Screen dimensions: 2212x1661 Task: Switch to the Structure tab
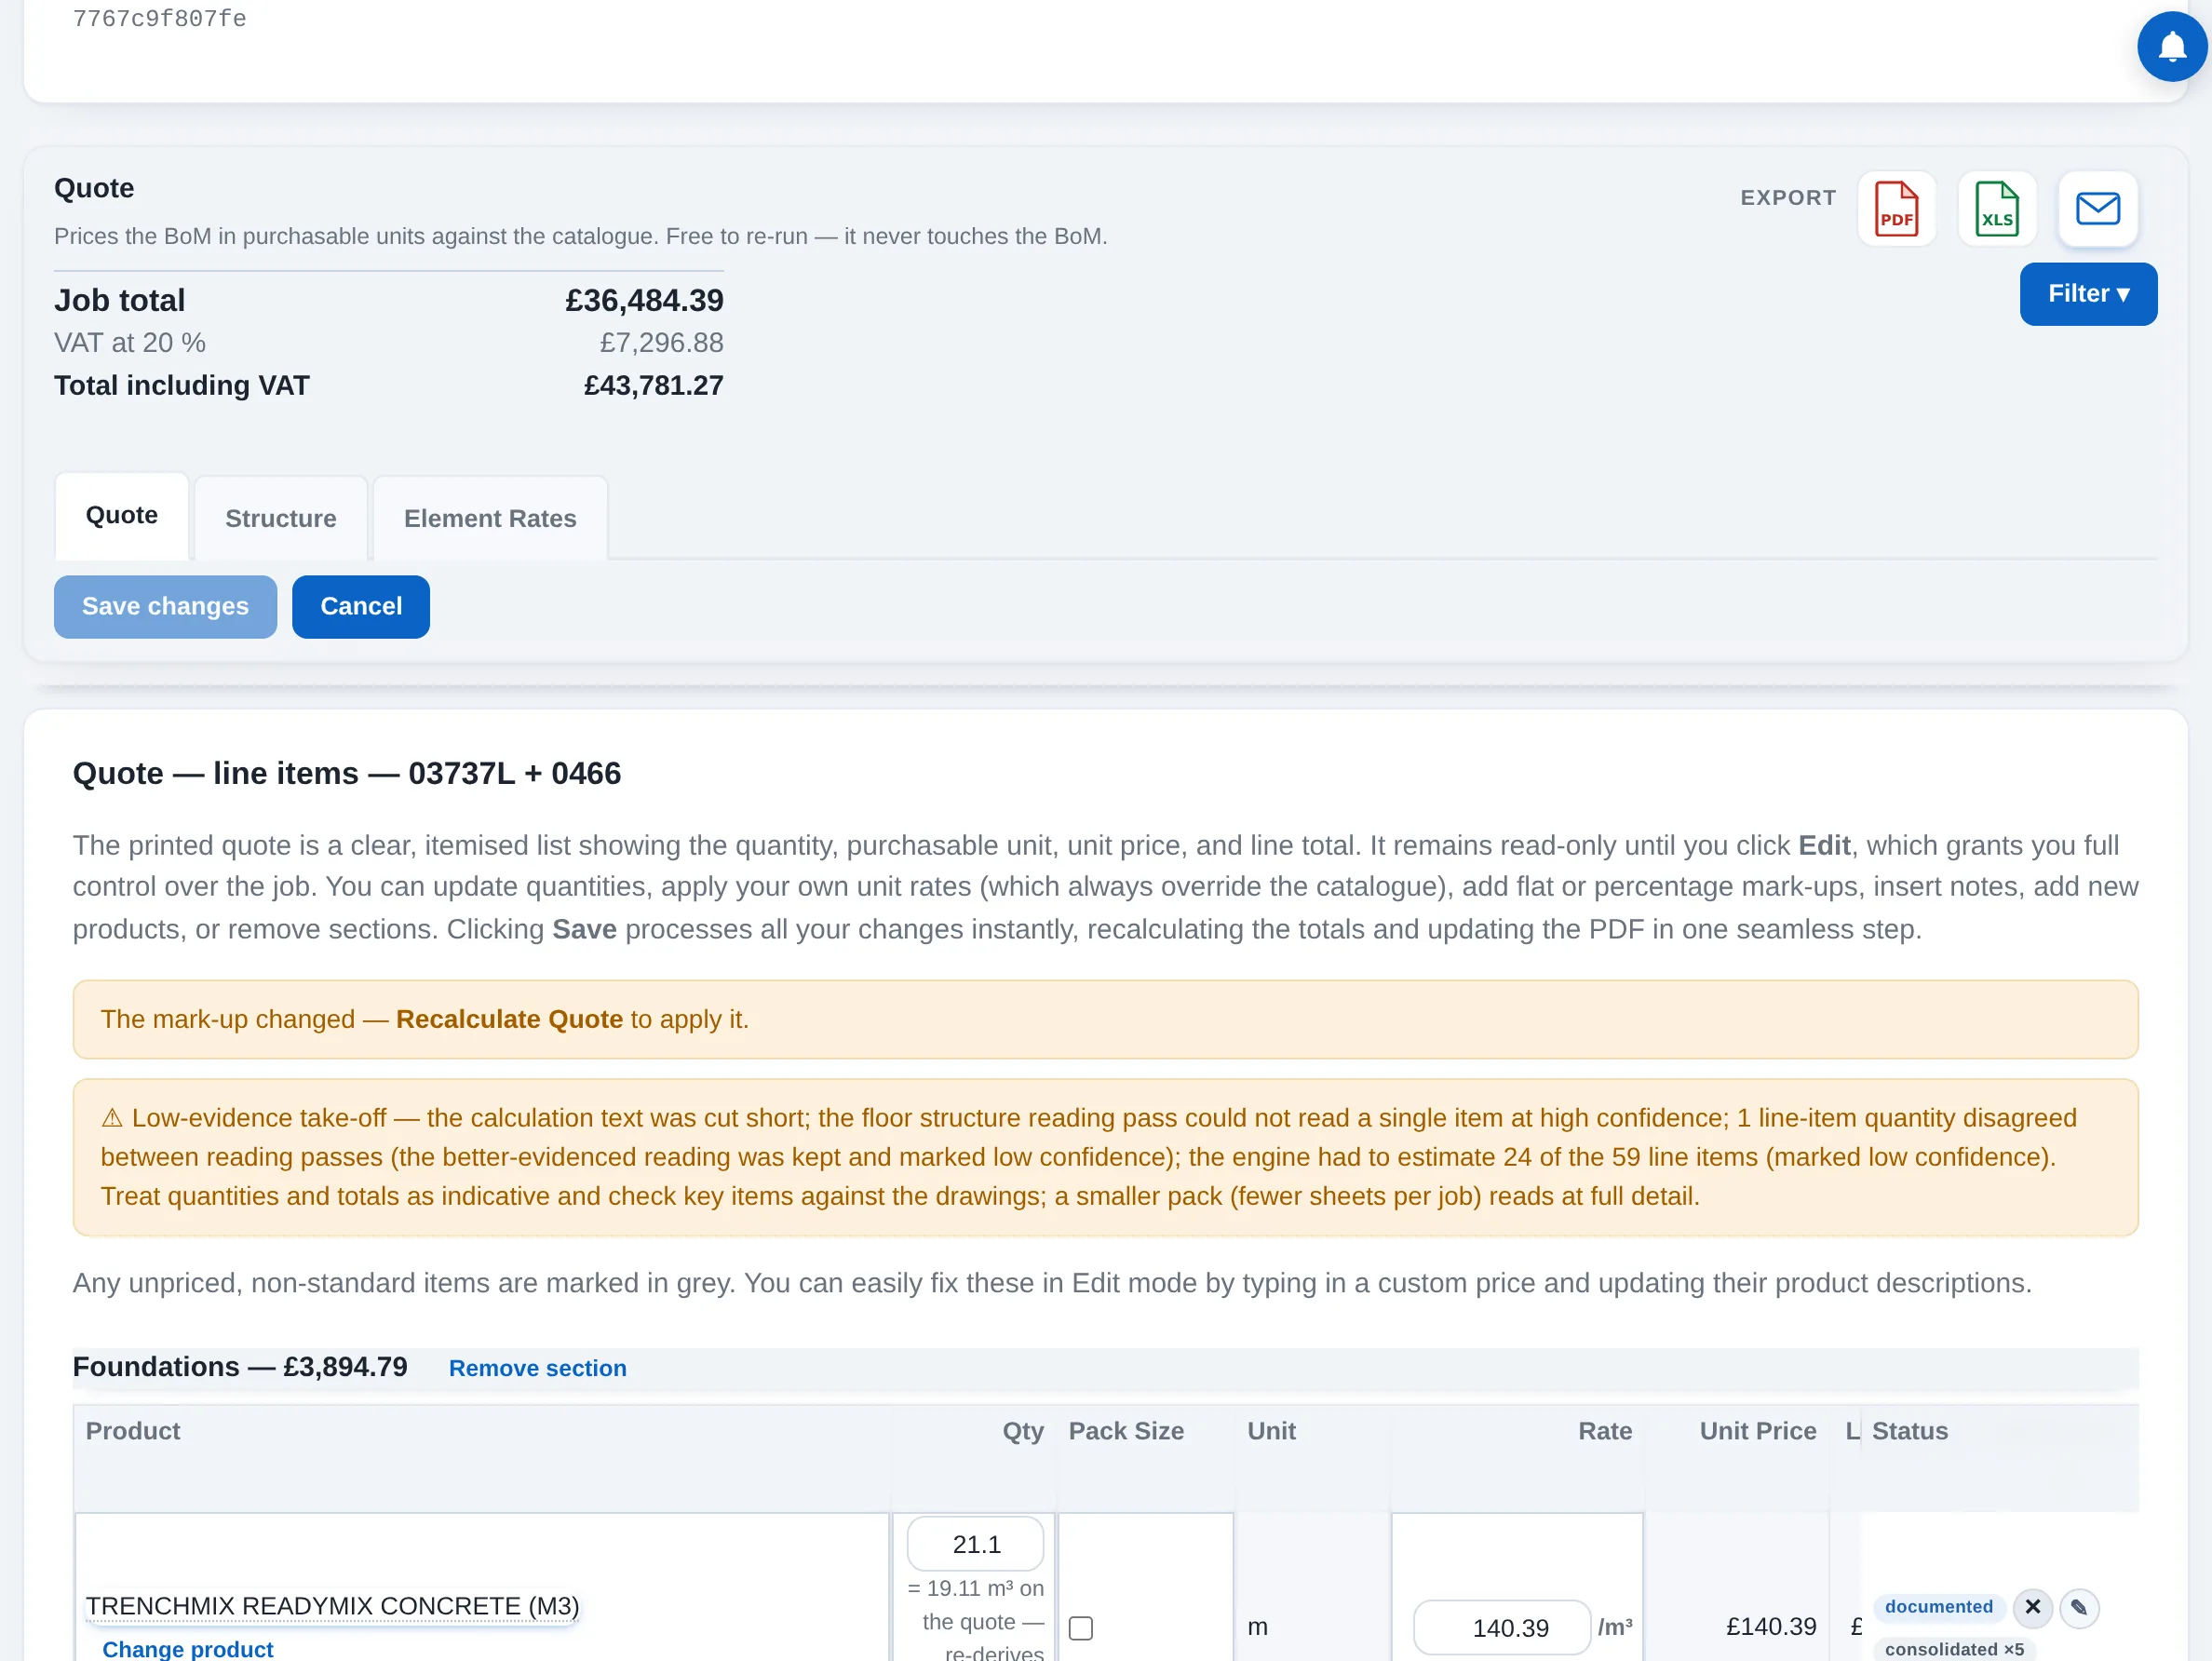(281, 518)
